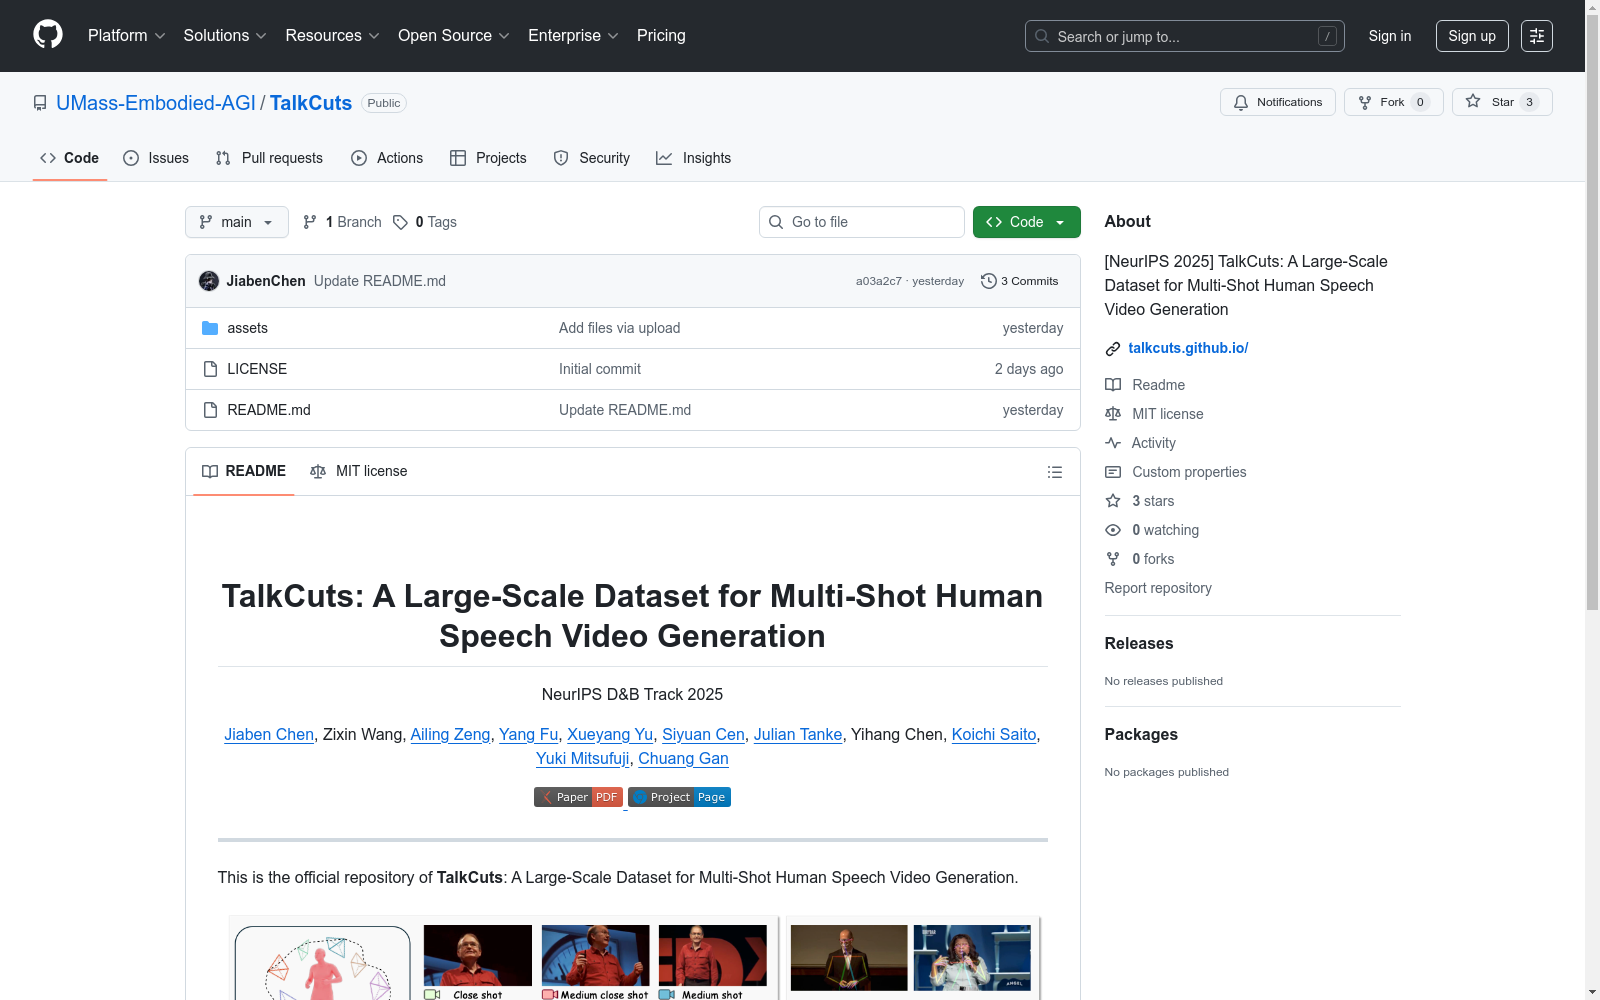Fork the TalkCuts repository

(x=1393, y=102)
